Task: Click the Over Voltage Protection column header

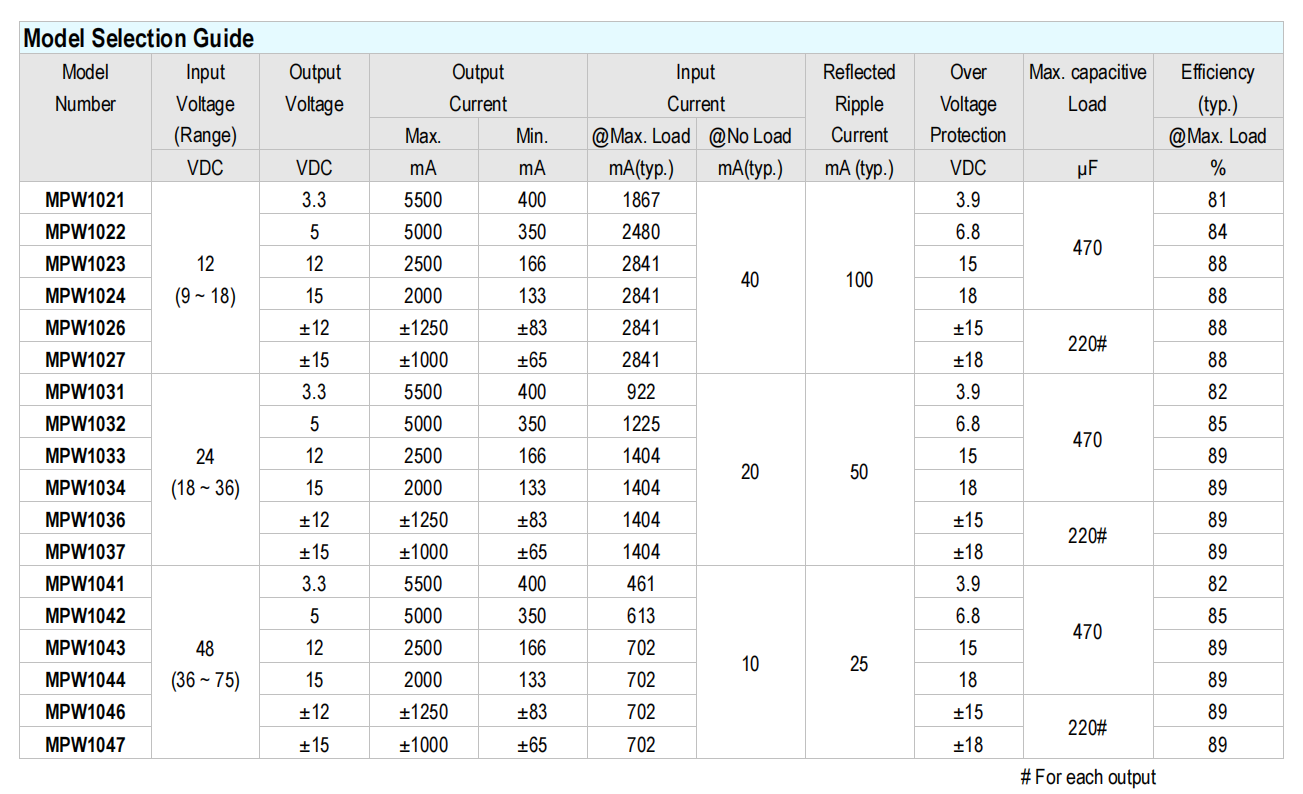Action: [968, 103]
